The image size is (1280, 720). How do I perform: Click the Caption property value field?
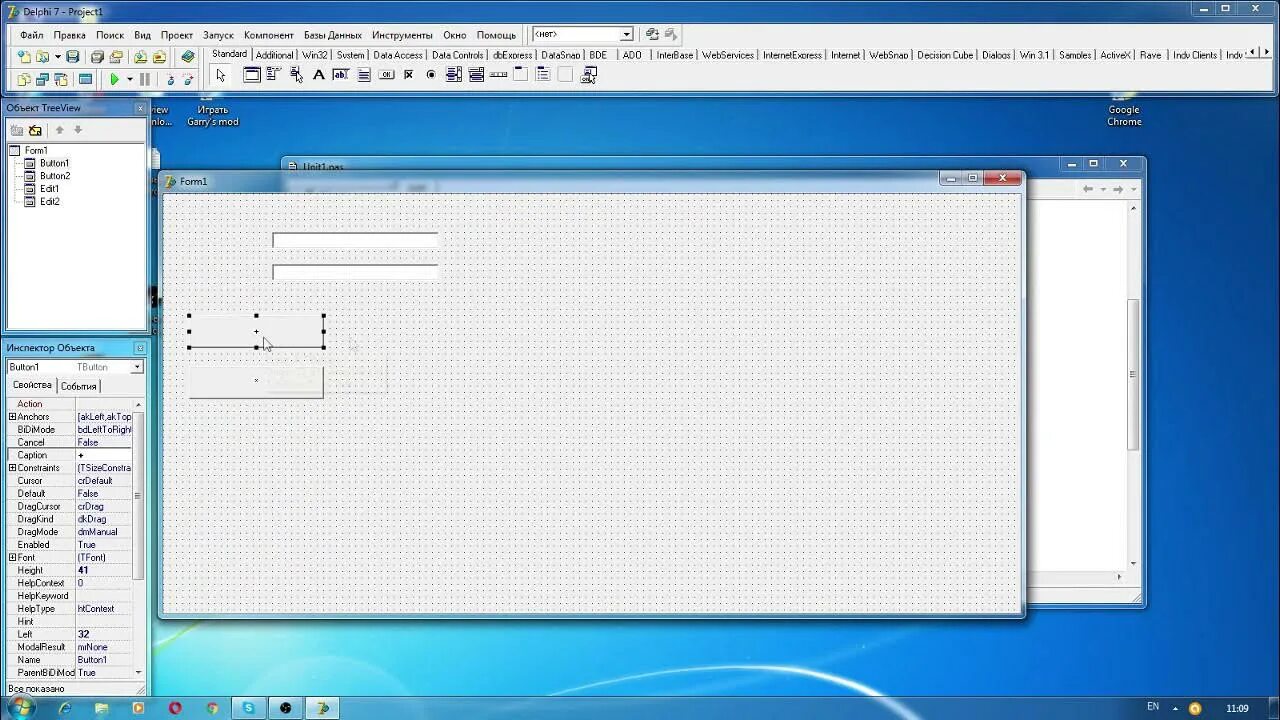click(104, 455)
